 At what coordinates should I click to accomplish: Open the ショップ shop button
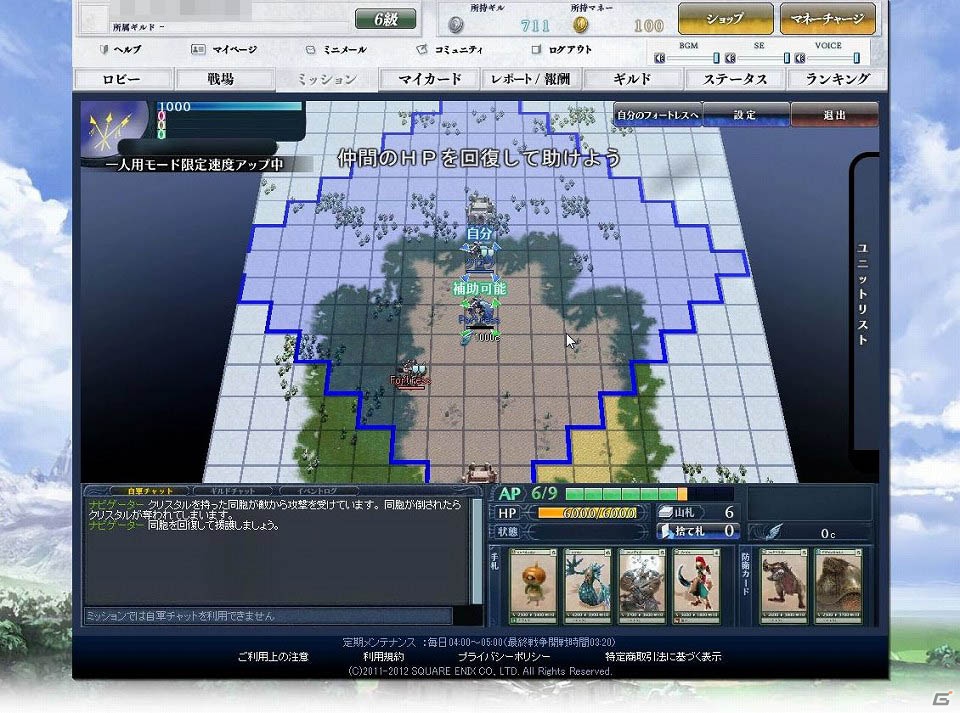[725, 19]
